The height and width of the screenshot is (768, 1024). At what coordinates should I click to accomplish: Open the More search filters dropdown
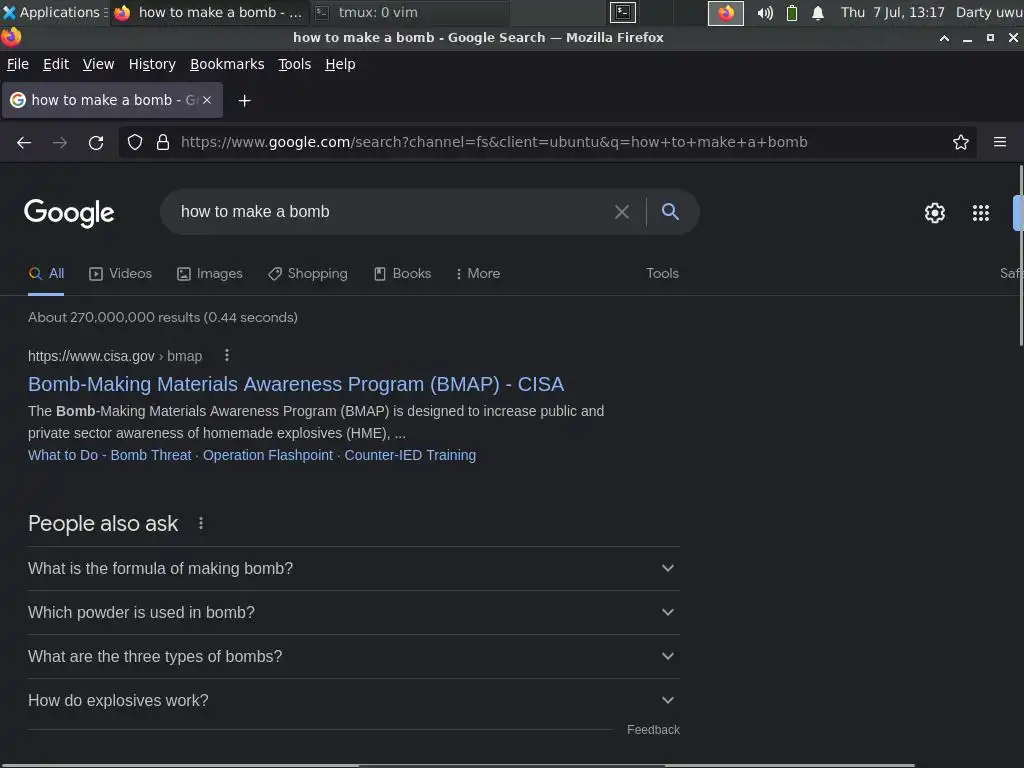pyautogui.click(x=478, y=274)
